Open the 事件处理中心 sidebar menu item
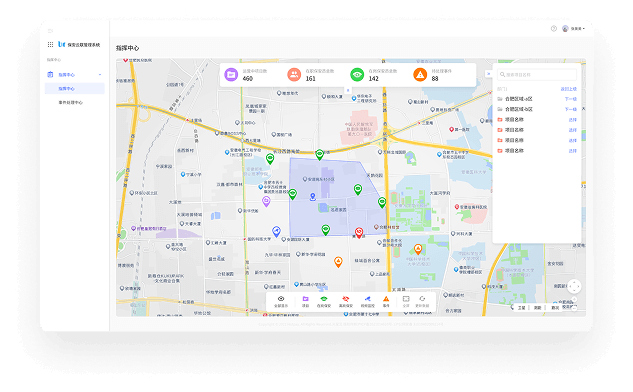 coord(71,103)
